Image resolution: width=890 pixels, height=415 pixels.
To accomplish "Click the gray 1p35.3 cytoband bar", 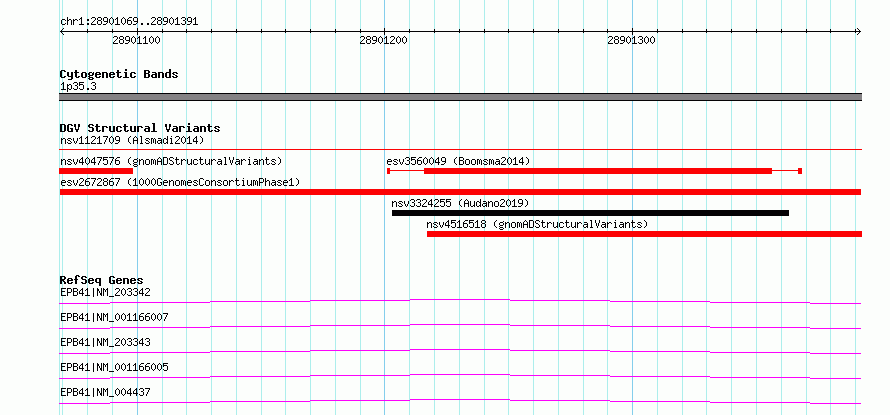I will click(x=460, y=97).
